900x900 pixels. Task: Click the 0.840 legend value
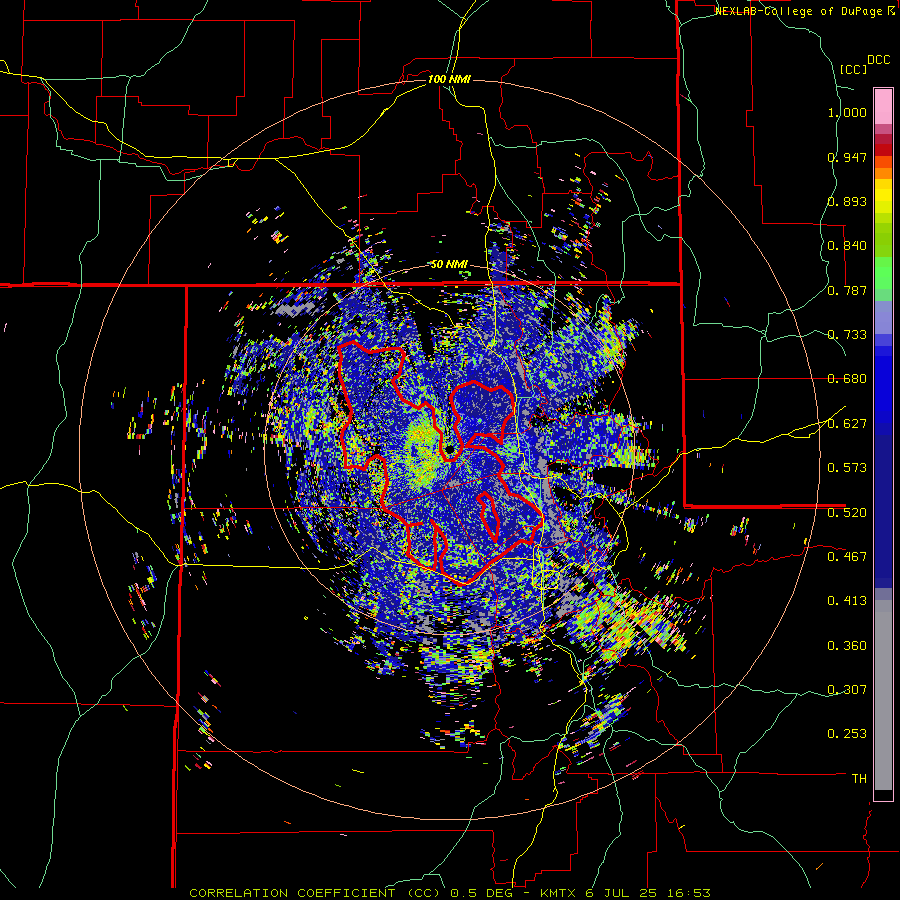[847, 246]
